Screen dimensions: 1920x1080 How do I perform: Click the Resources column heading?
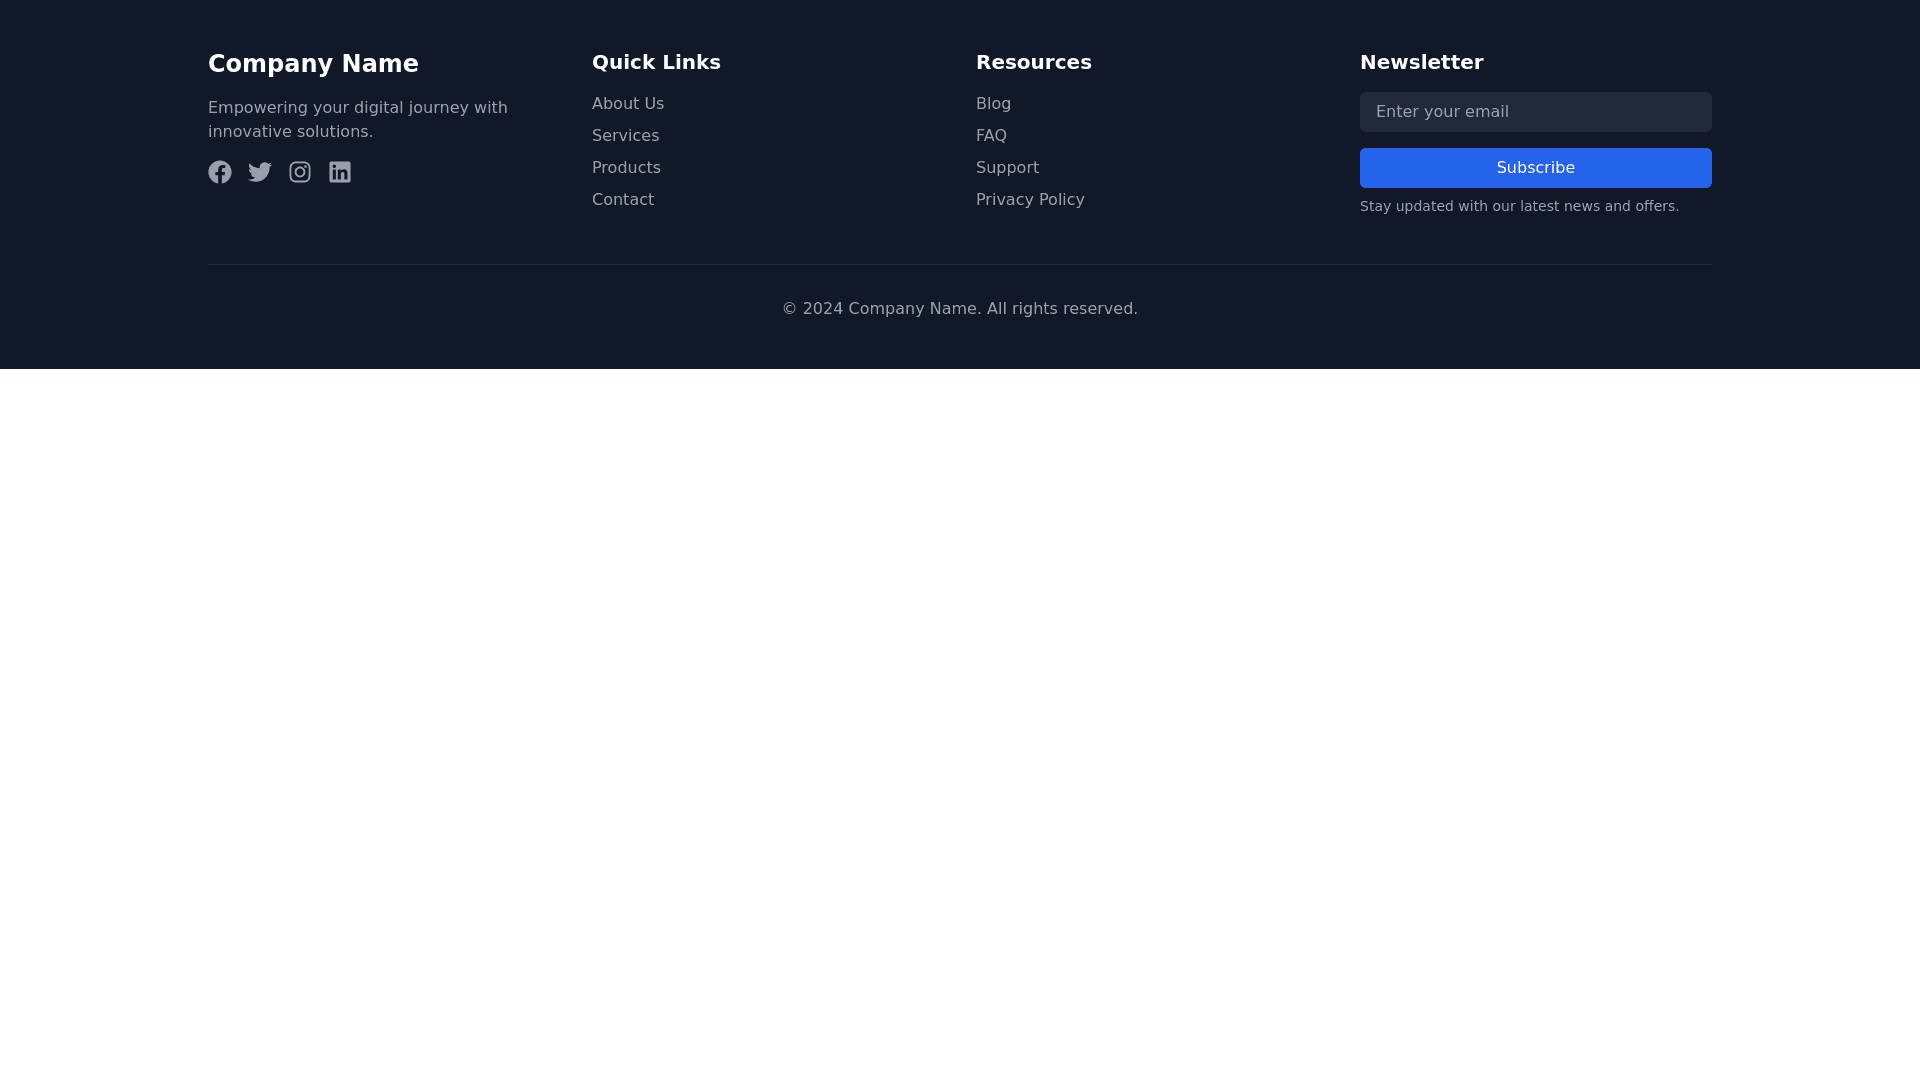1033,62
